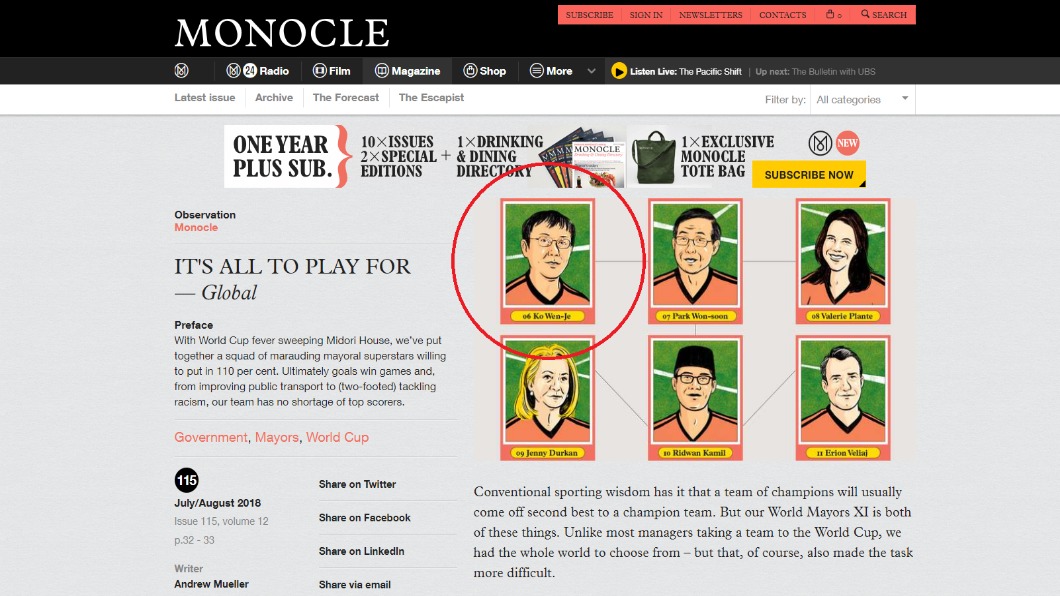Click the green tote bag banner image
The image size is (1060, 596).
pos(653,157)
